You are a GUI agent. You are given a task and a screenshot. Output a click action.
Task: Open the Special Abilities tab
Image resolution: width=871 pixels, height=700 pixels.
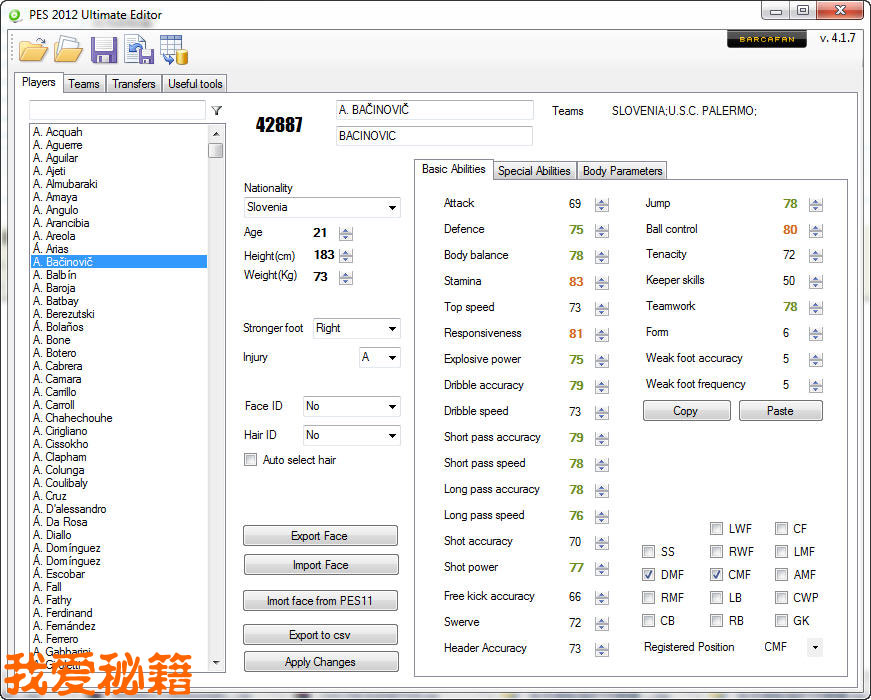pos(534,171)
